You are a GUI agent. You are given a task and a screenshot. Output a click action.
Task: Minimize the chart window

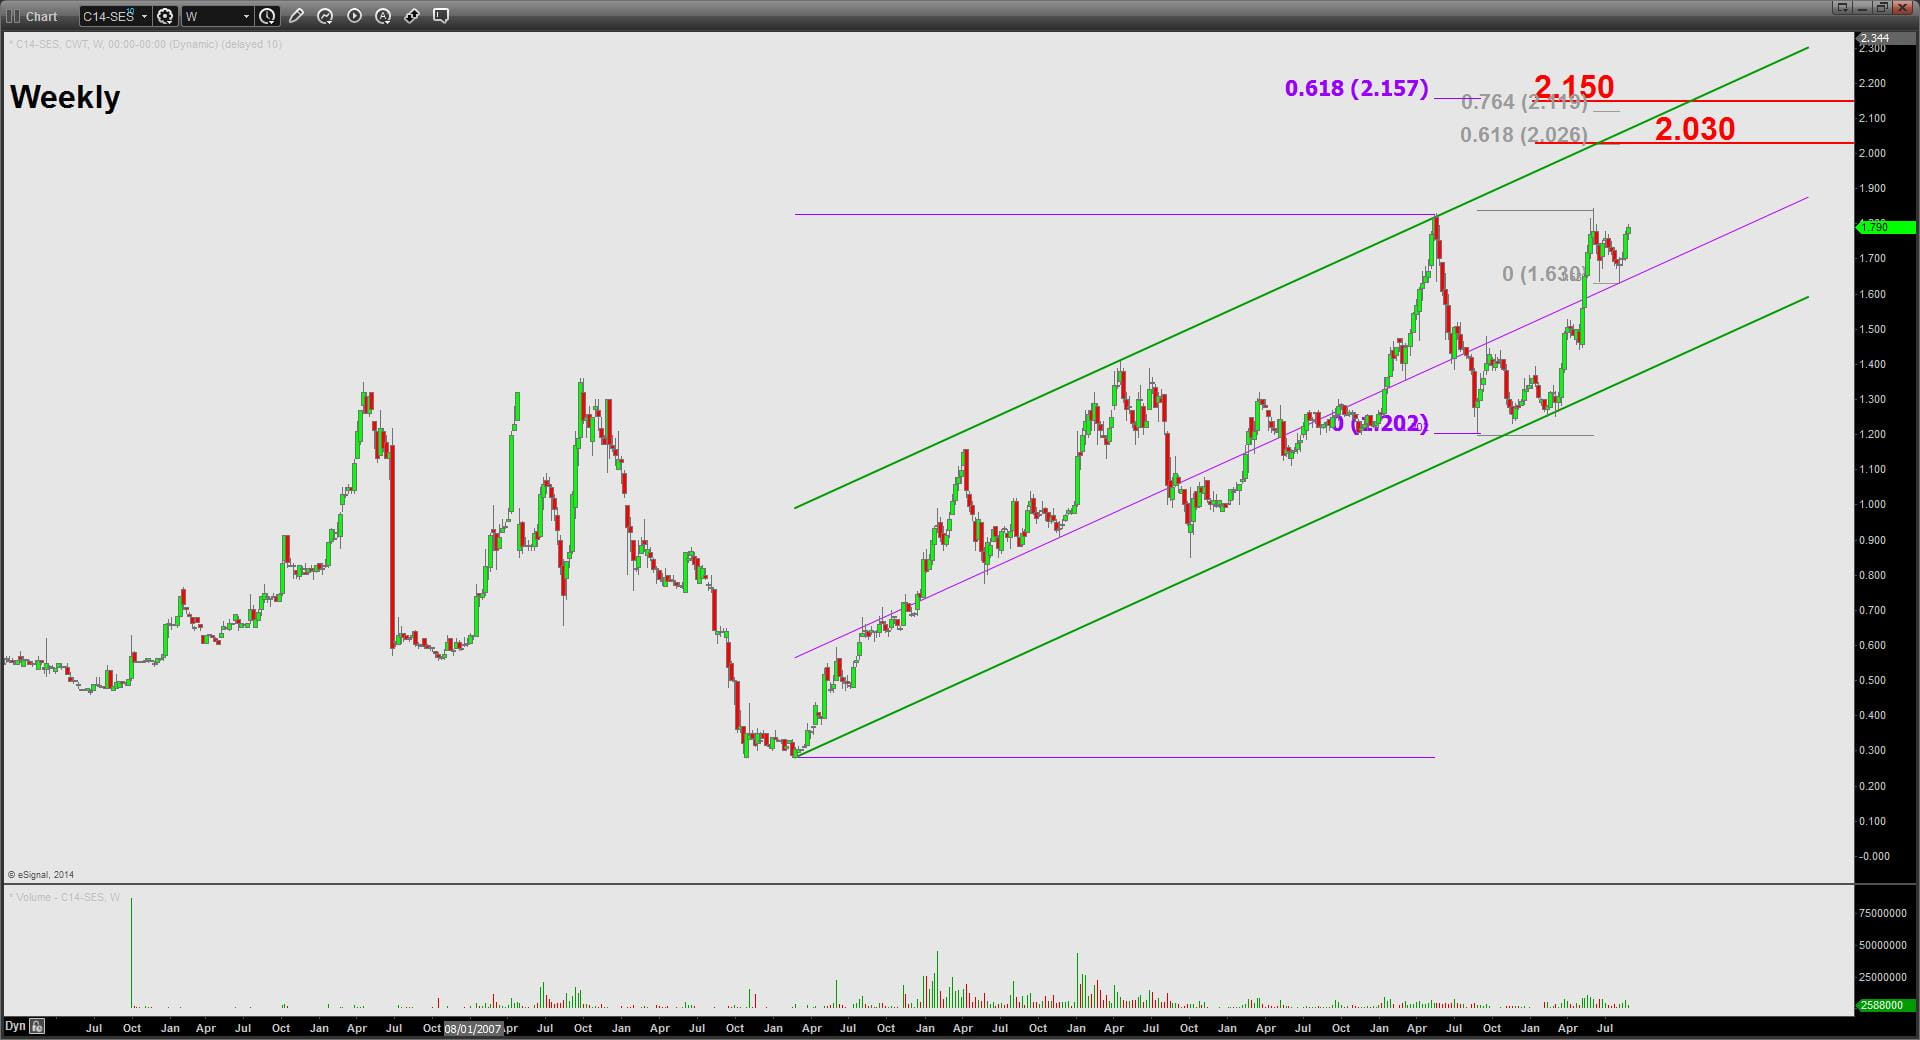[x=1862, y=7]
